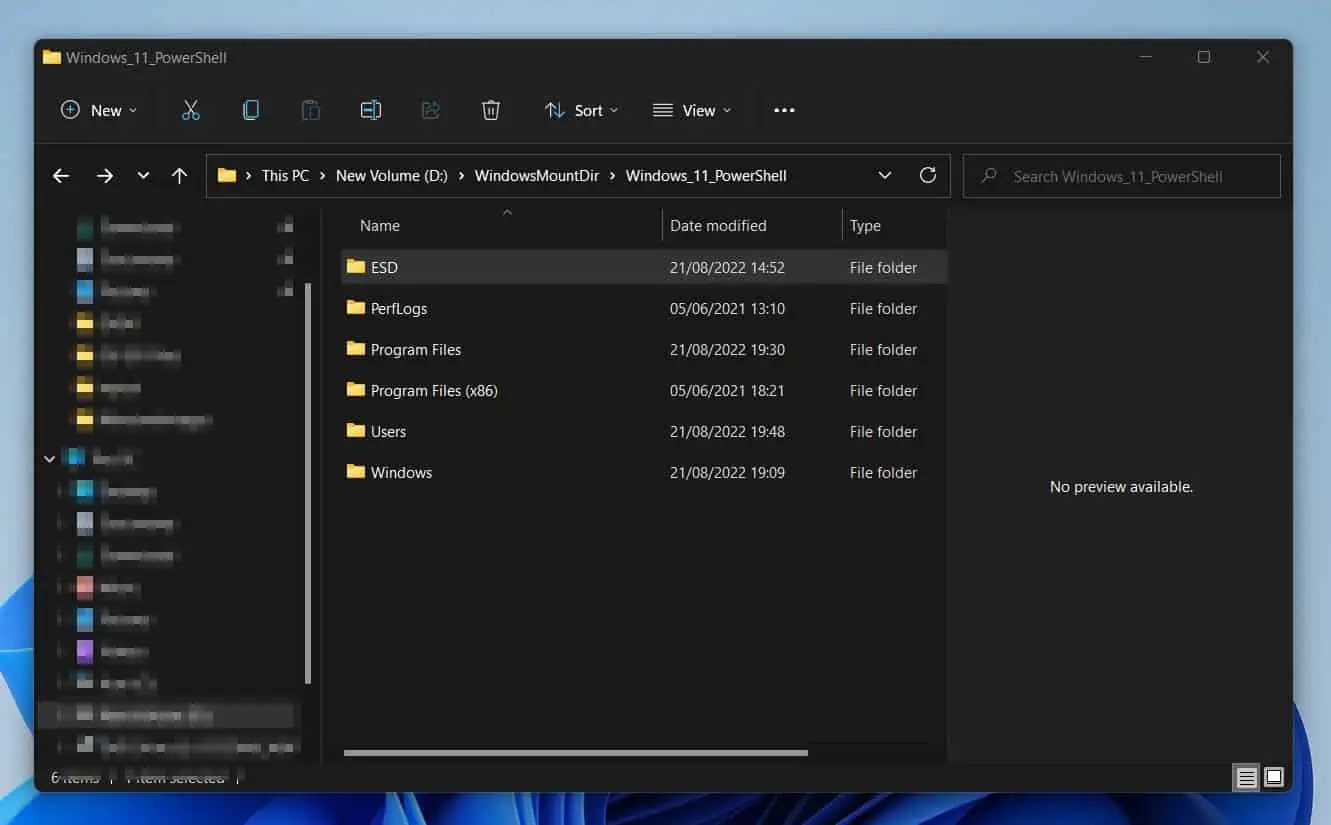Select the Program Files folder name
1331x825 pixels.
(416, 350)
